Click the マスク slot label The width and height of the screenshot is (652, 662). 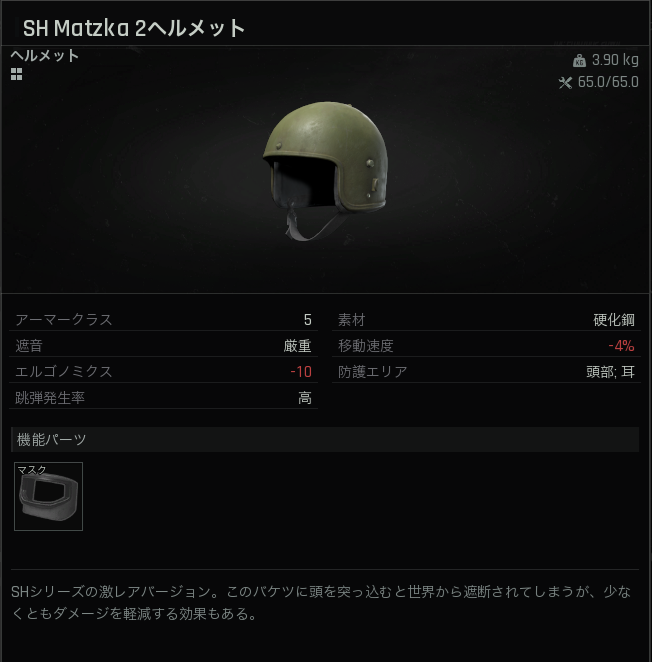[32, 469]
